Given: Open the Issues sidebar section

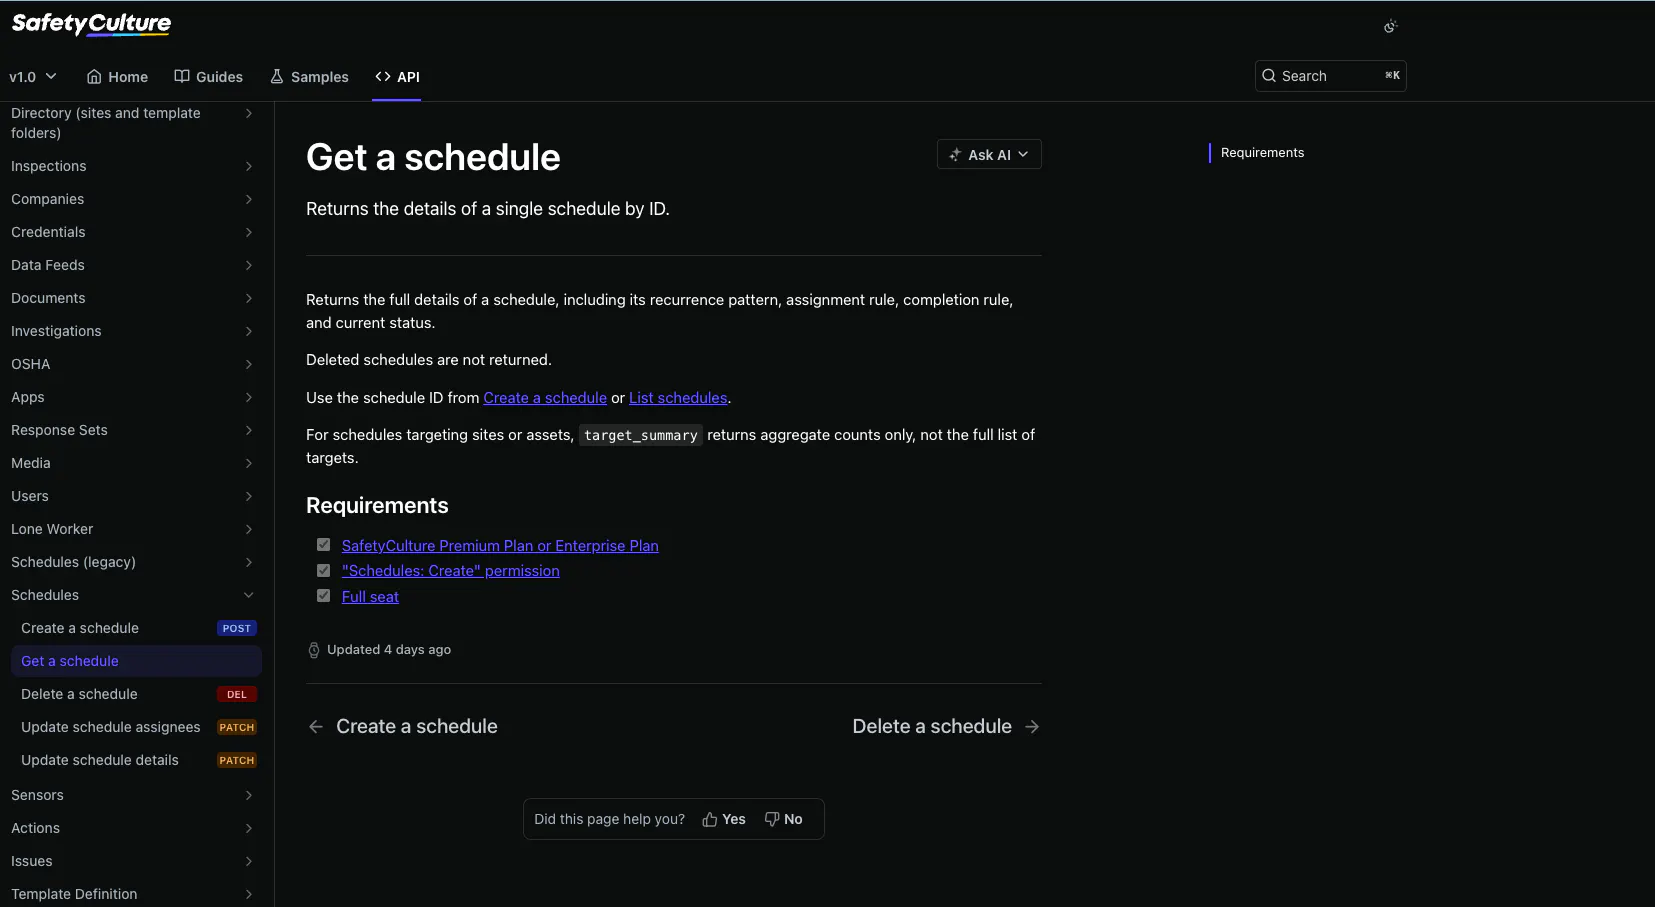Looking at the screenshot, I should (x=132, y=861).
